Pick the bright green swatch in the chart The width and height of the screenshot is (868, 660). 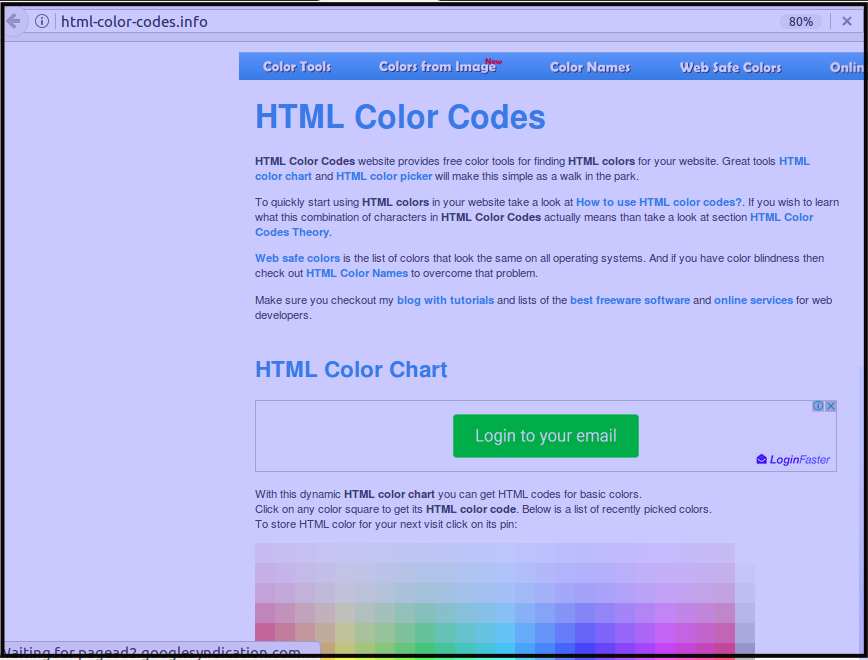point(425,649)
